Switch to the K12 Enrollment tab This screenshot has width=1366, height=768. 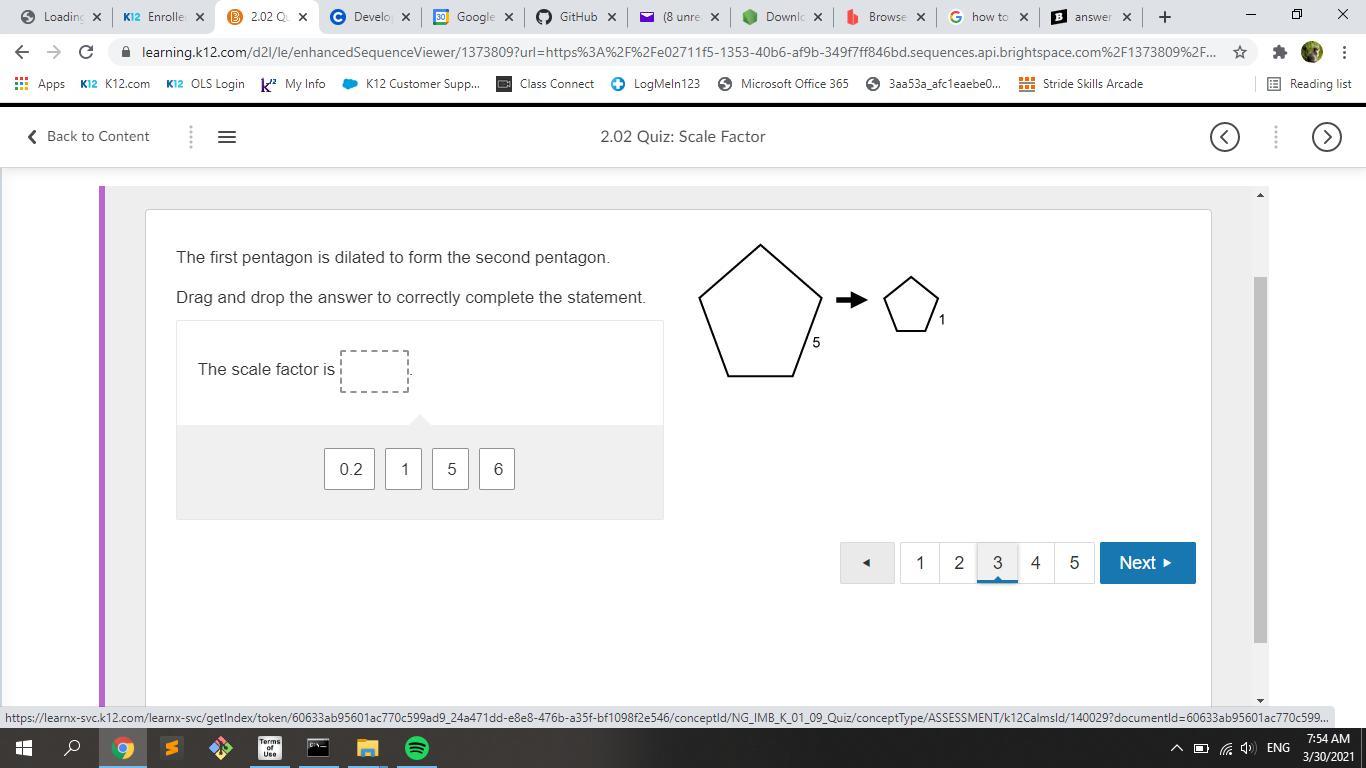point(163,17)
